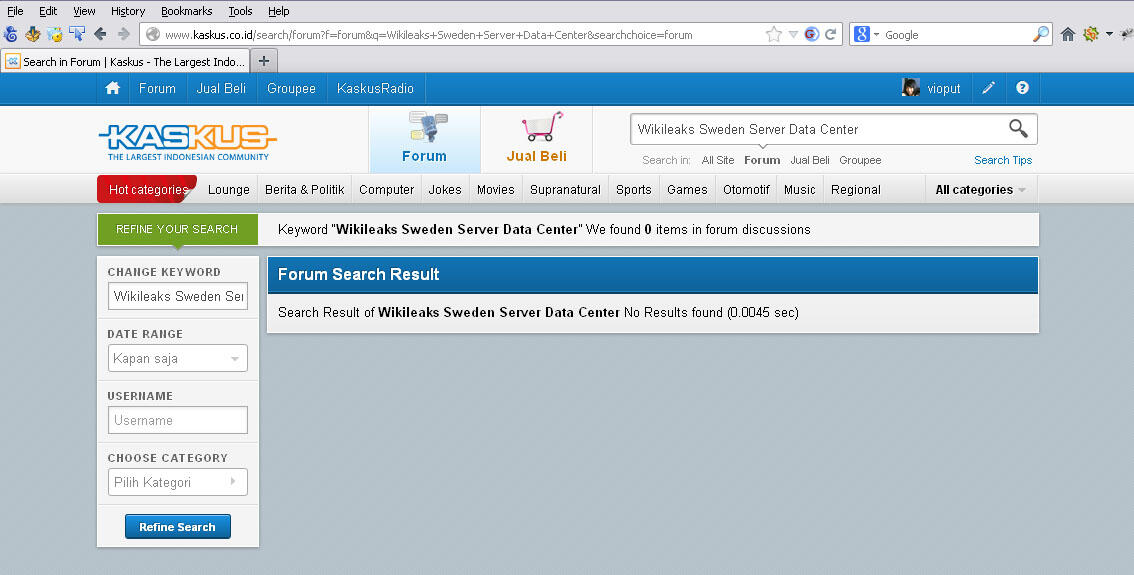Open the Otomotif category
Viewport: 1134px width, 575px height.
tap(746, 189)
